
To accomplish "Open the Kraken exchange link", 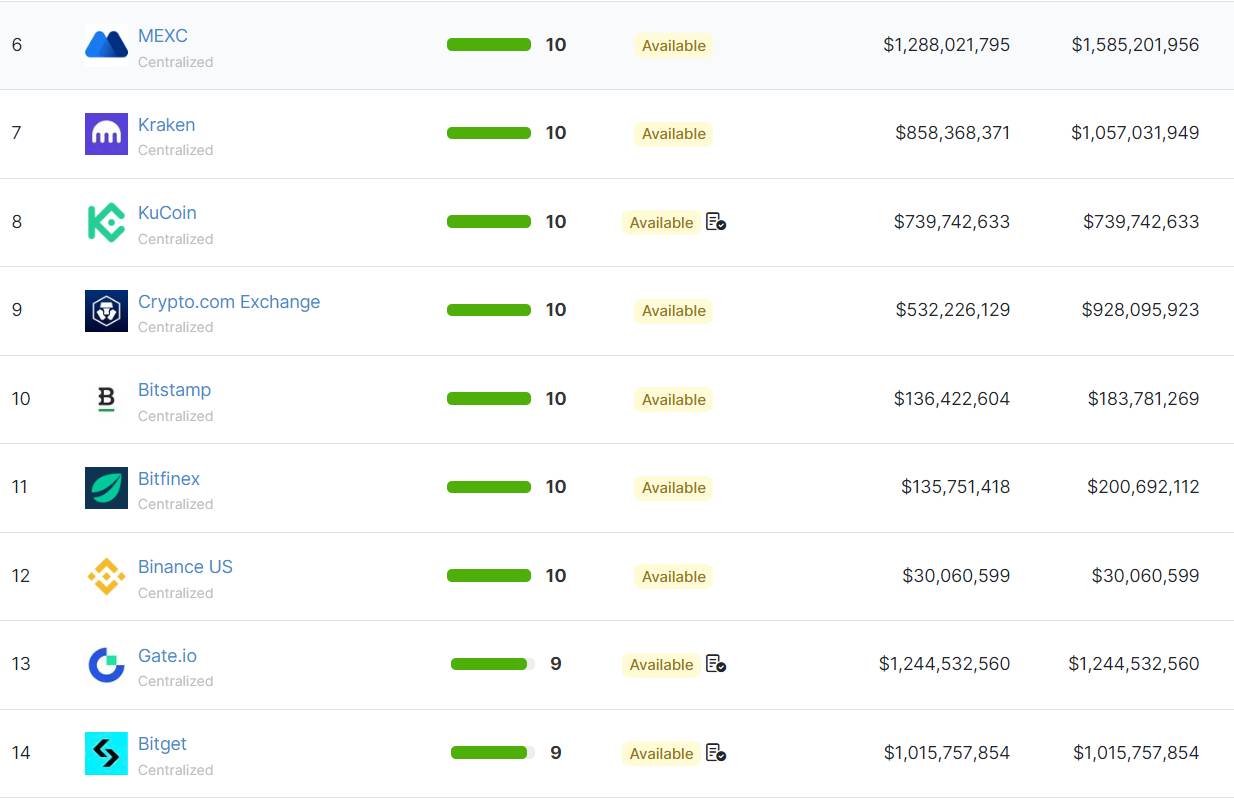I will point(166,125).
